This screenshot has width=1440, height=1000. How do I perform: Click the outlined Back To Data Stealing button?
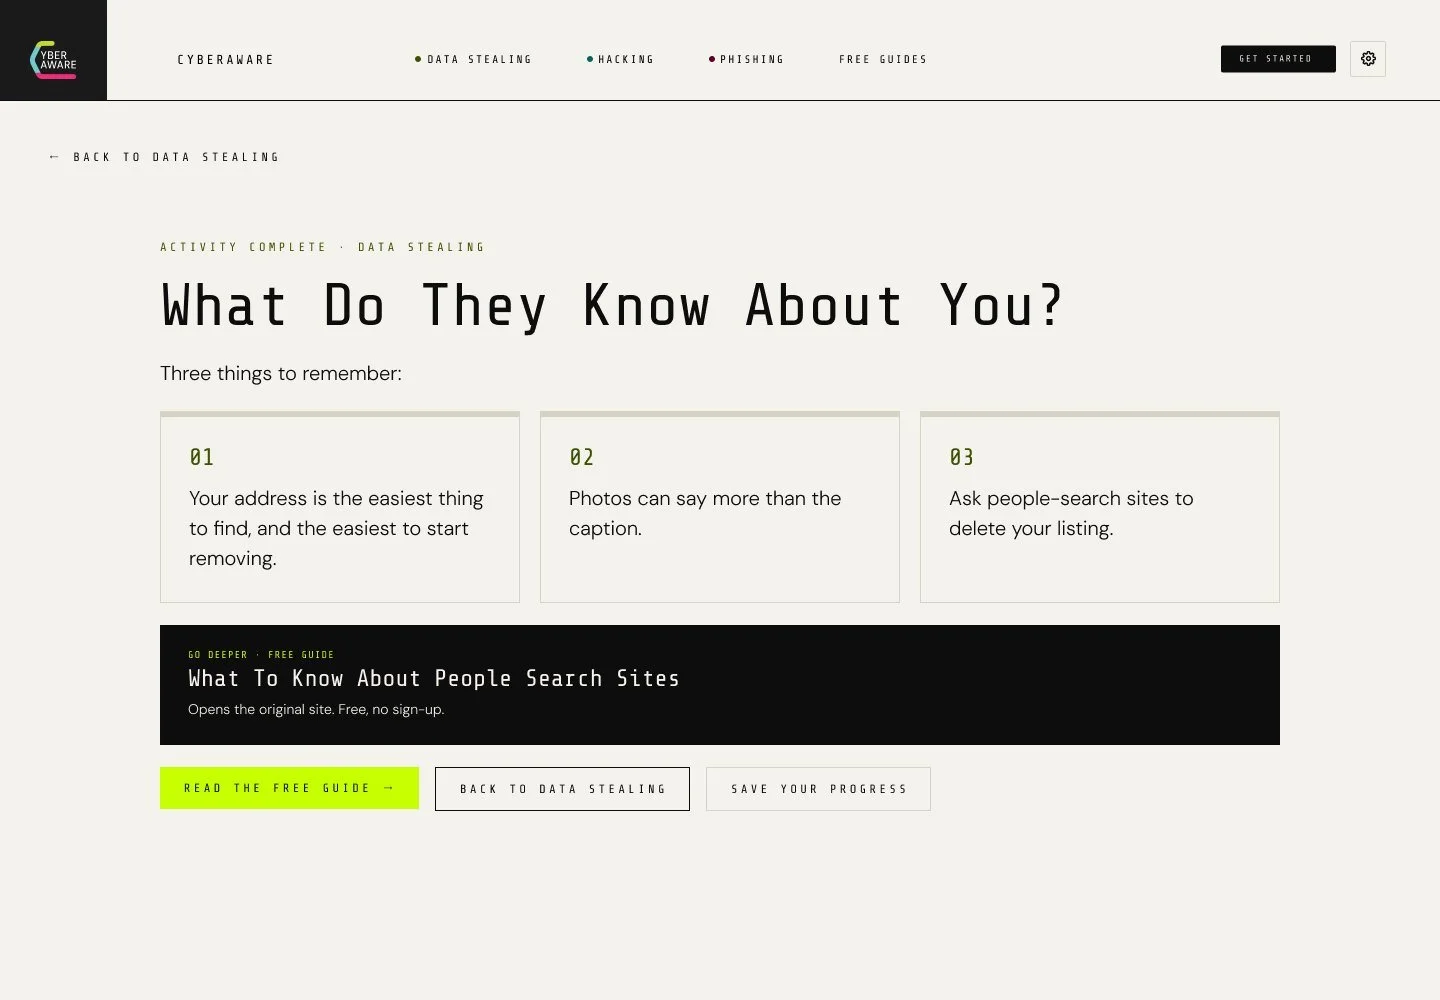[562, 789]
